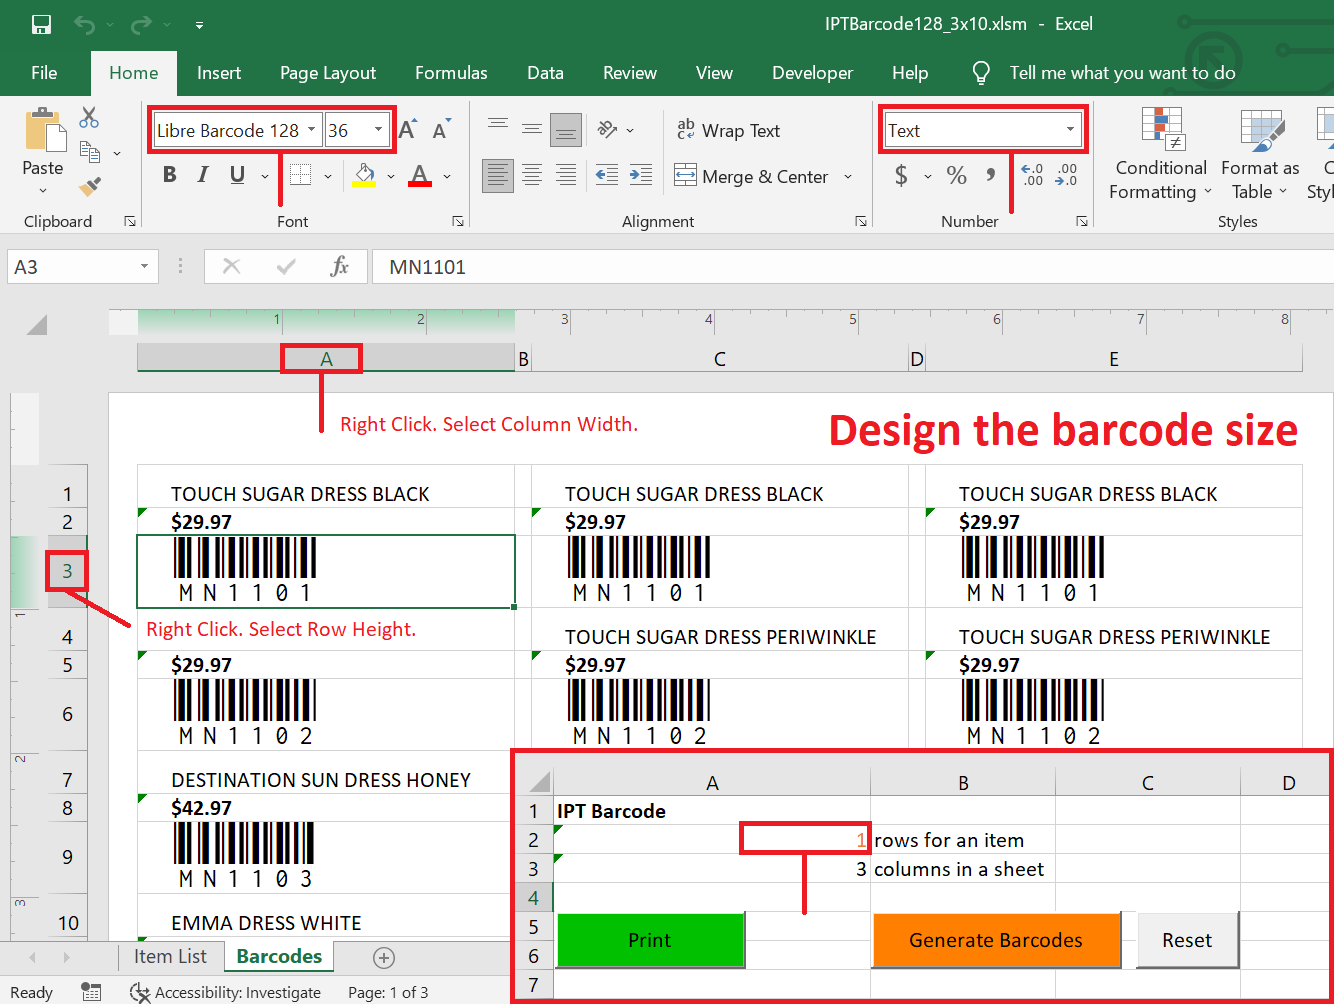The height and width of the screenshot is (1004, 1334).
Task: Open Number dialog launcher icon
Action: pos(1082,221)
